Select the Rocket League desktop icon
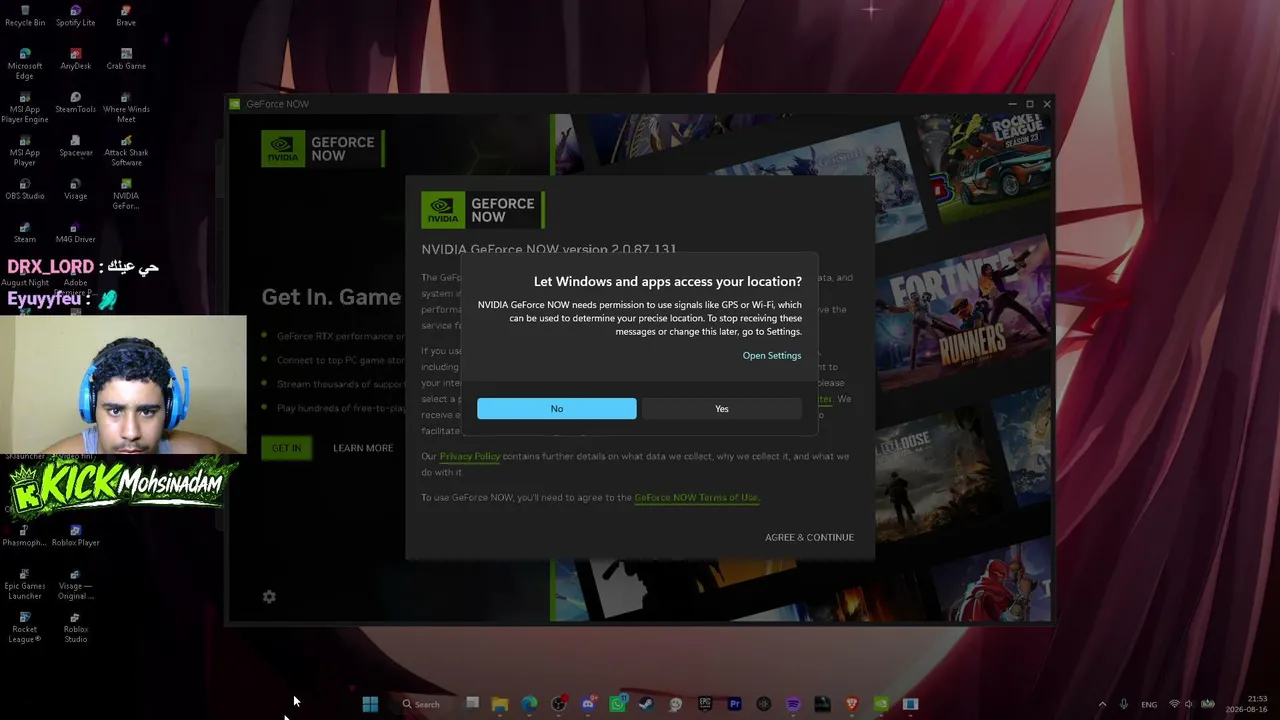1280x720 pixels. click(x=25, y=627)
